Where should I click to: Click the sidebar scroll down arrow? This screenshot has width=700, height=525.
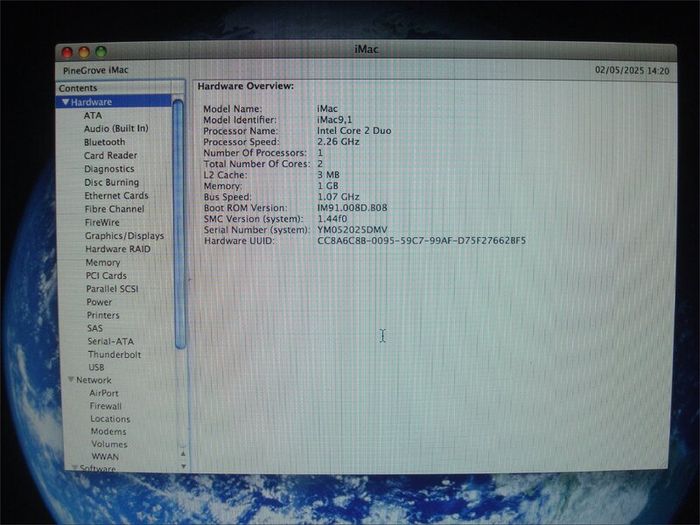[x=183, y=466]
